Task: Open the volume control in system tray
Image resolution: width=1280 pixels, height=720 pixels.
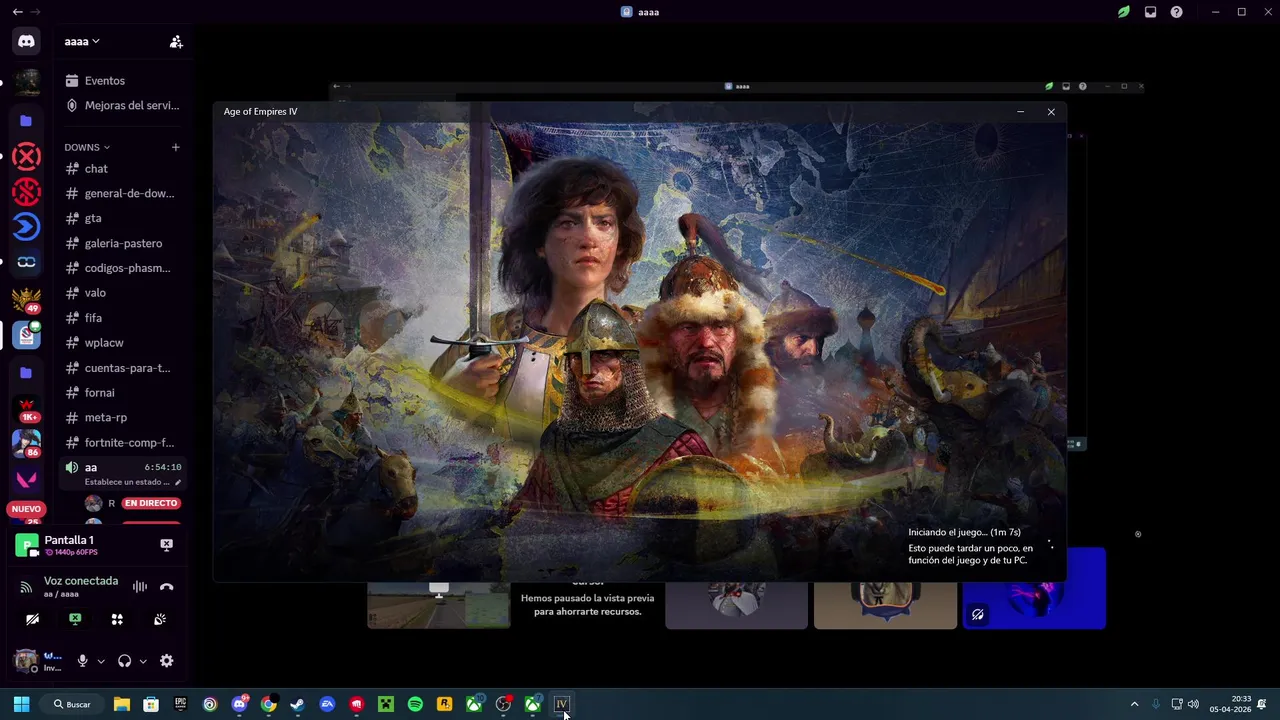Action: point(1193,704)
